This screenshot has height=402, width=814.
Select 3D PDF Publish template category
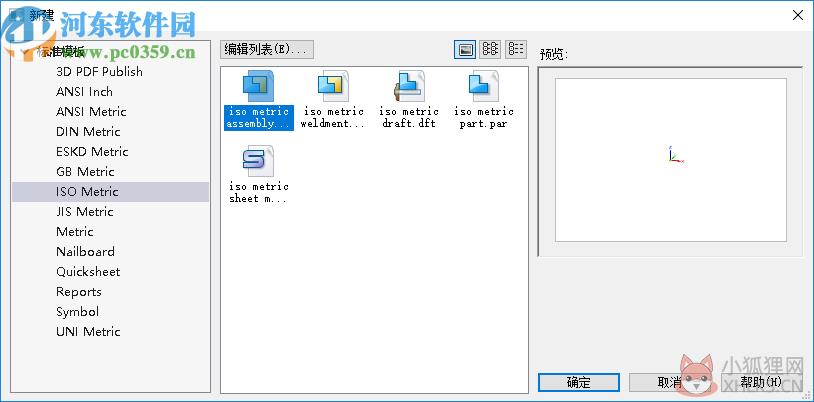[99, 72]
